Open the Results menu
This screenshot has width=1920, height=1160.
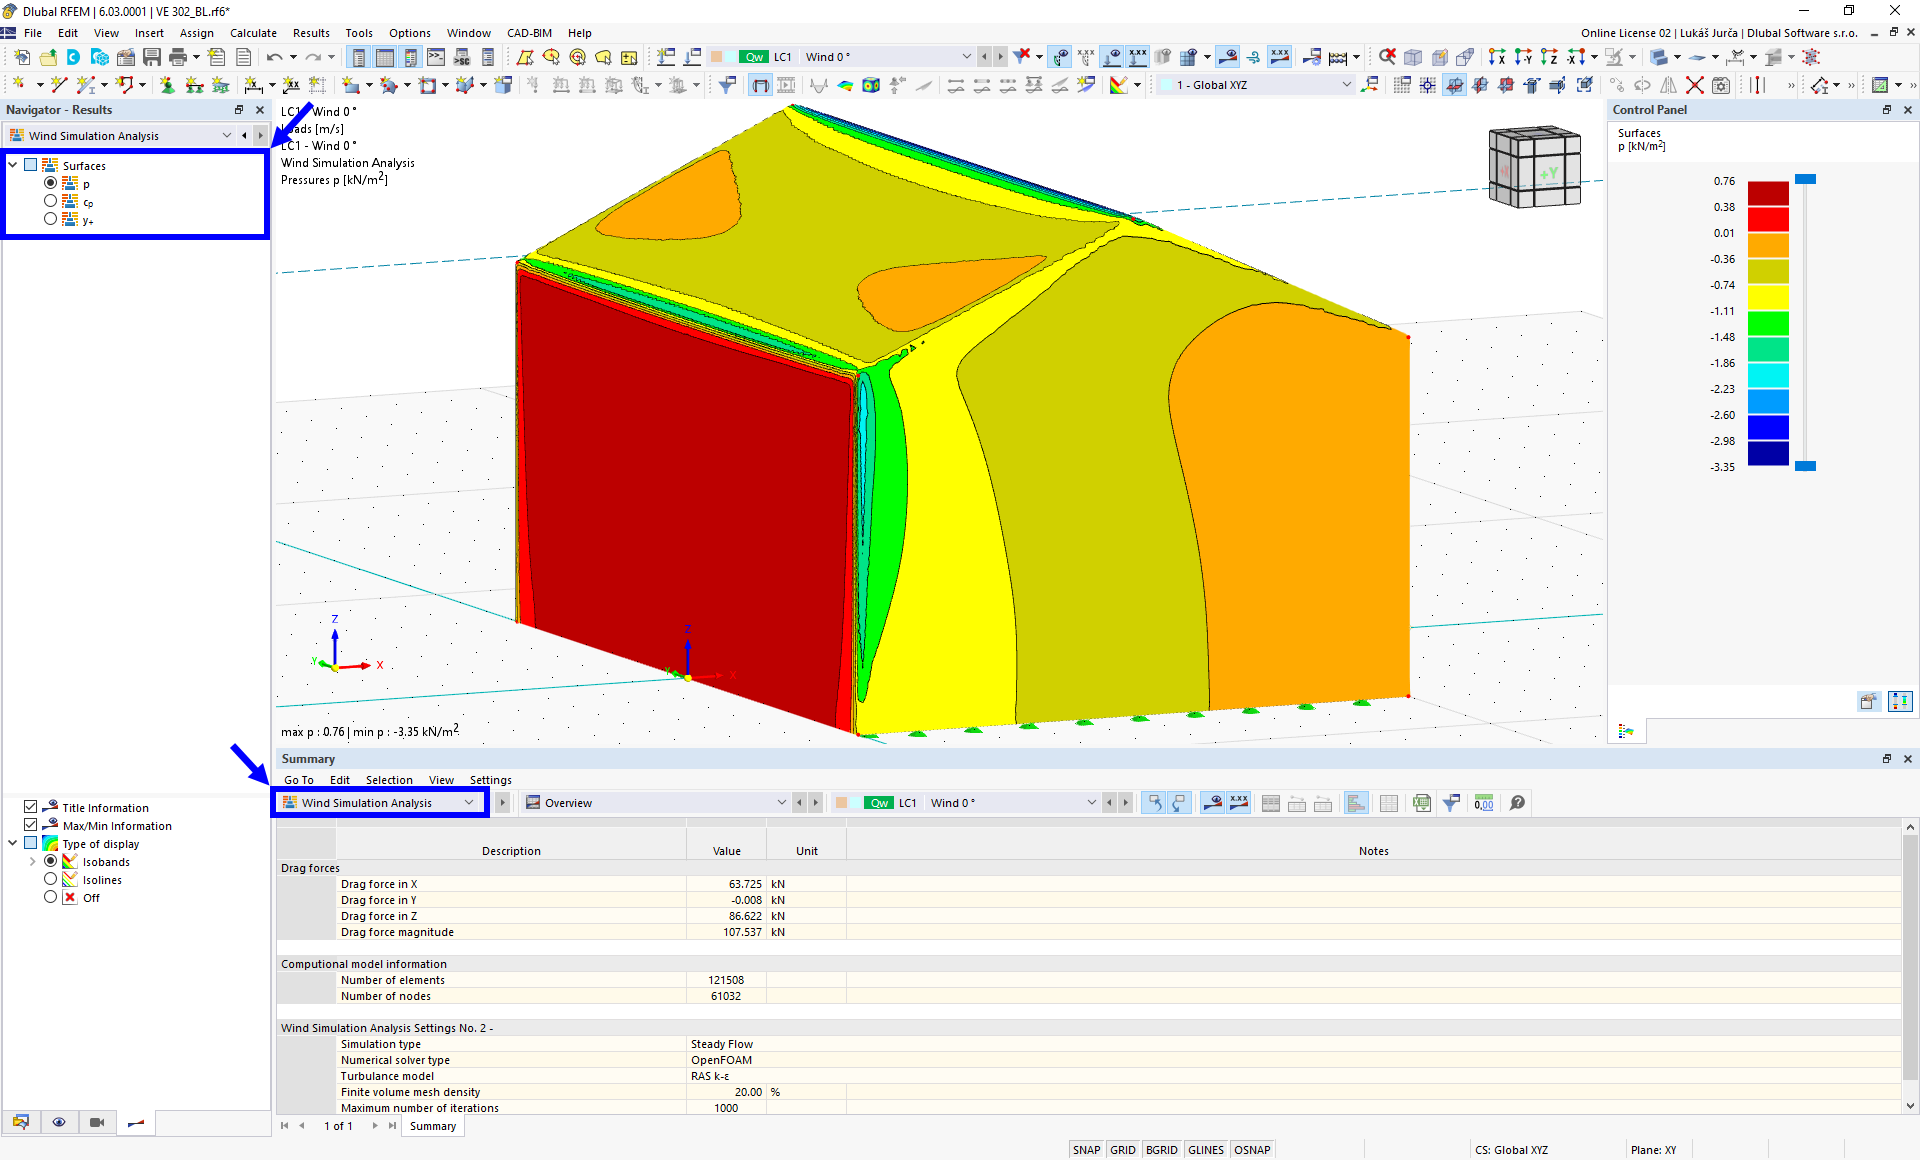[311, 33]
